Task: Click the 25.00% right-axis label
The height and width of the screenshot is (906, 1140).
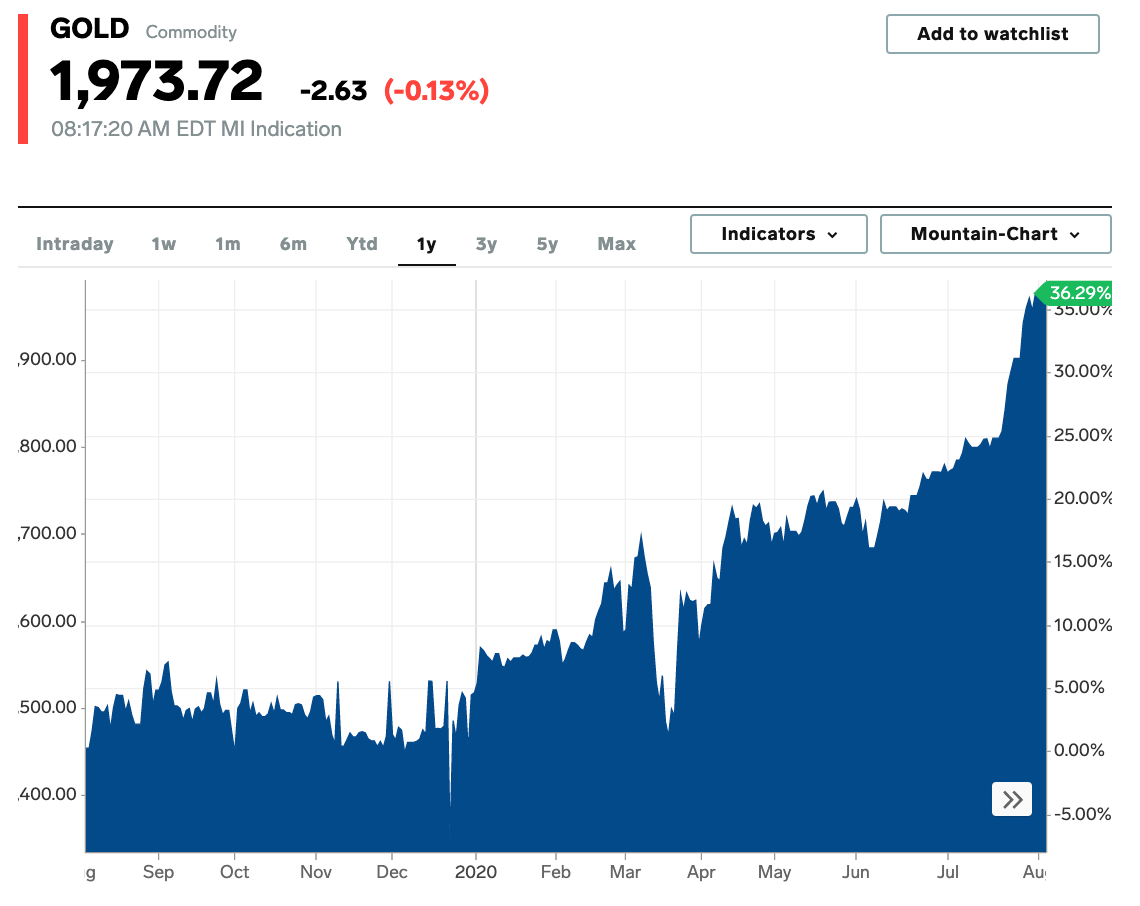Action: point(1083,435)
